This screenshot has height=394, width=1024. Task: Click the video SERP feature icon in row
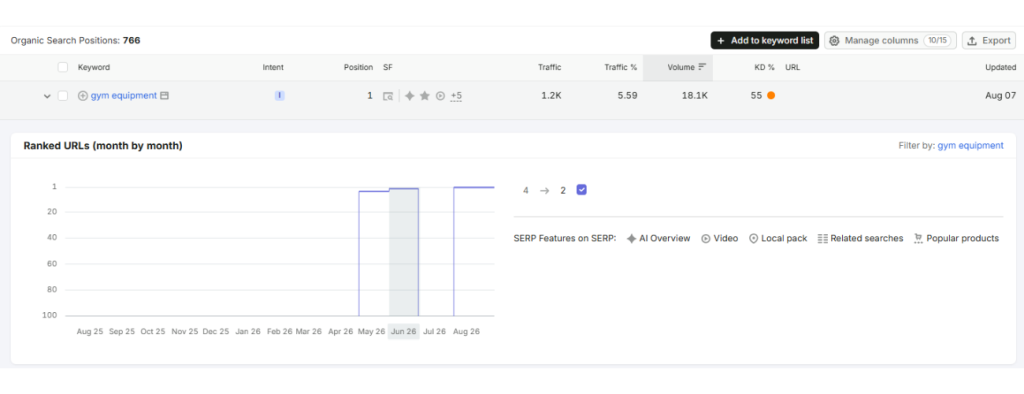440,96
